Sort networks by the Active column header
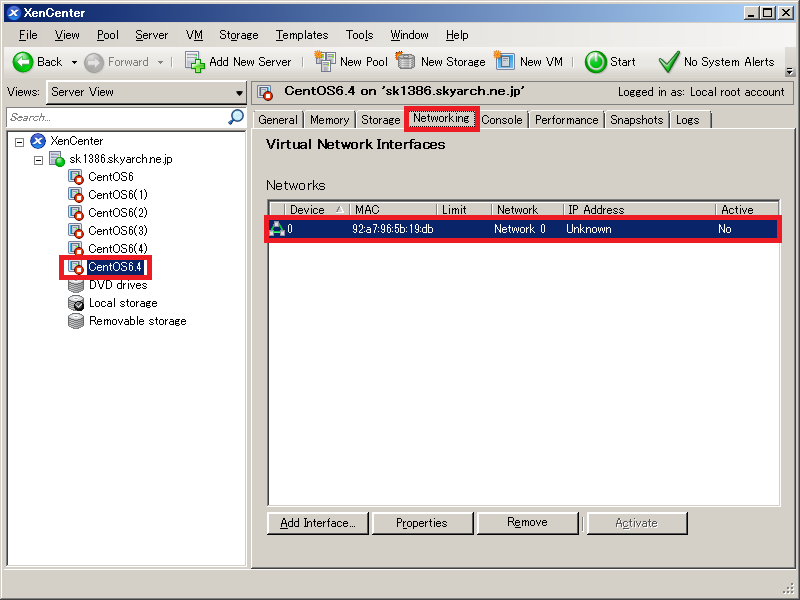This screenshot has height=600, width=800. coord(747,209)
